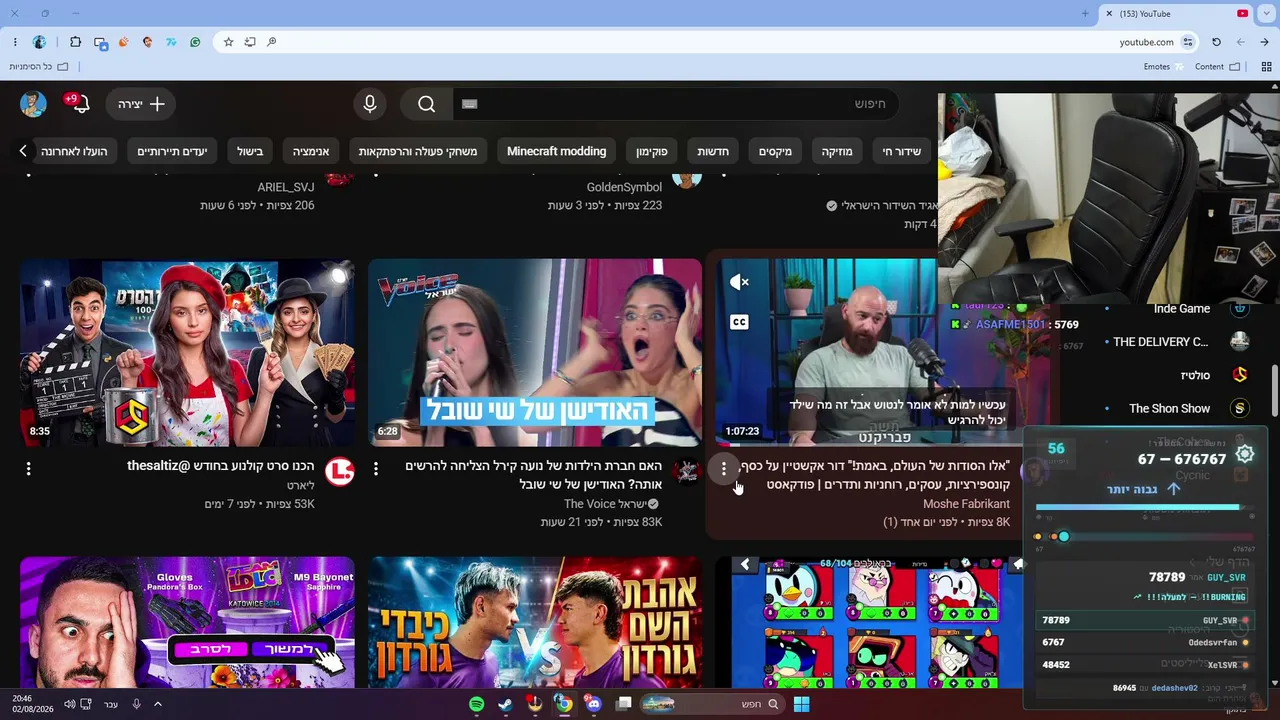Open The Voice audition video thumbnail

coord(535,353)
